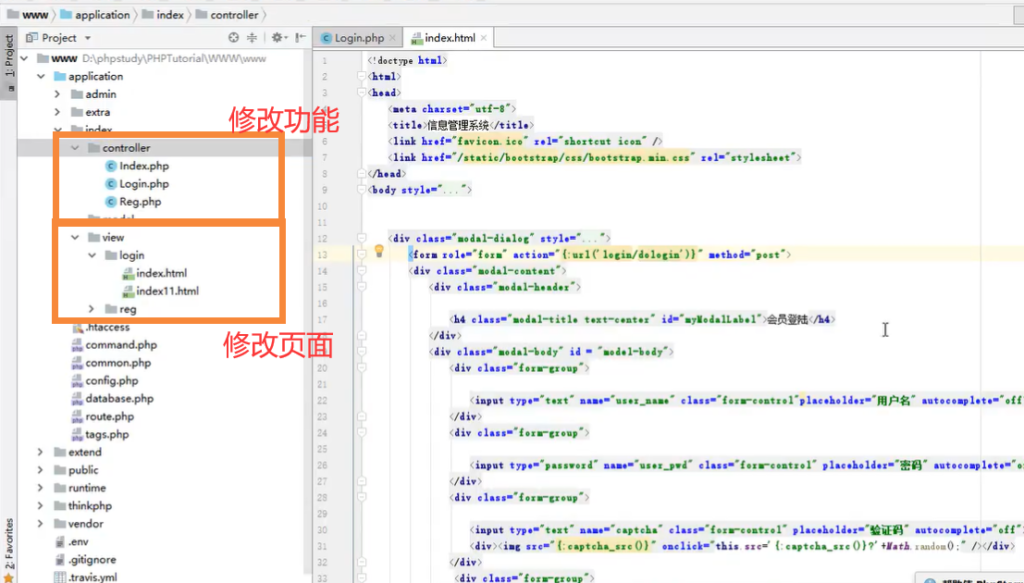The image size is (1024, 583).
Task: Fold the modal-content div at line 14
Action: pyautogui.click(x=362, y=271)
